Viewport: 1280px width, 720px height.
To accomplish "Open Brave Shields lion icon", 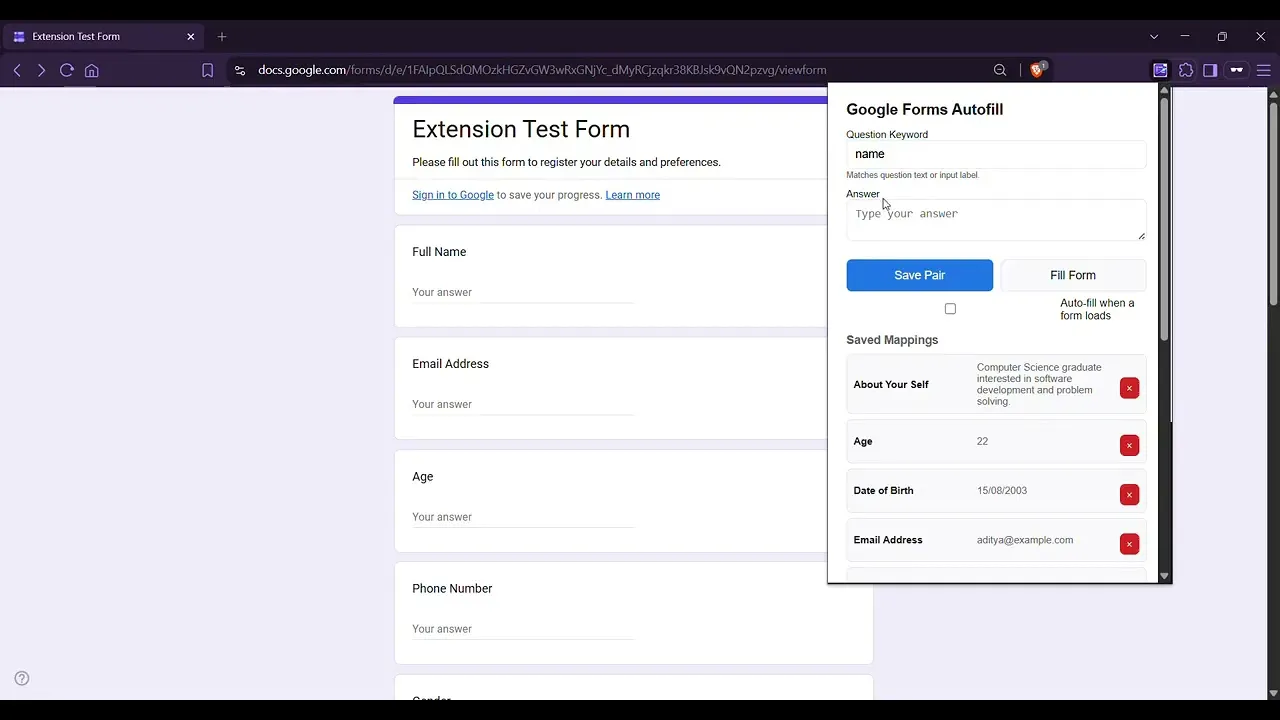I will pos(1037,70).
